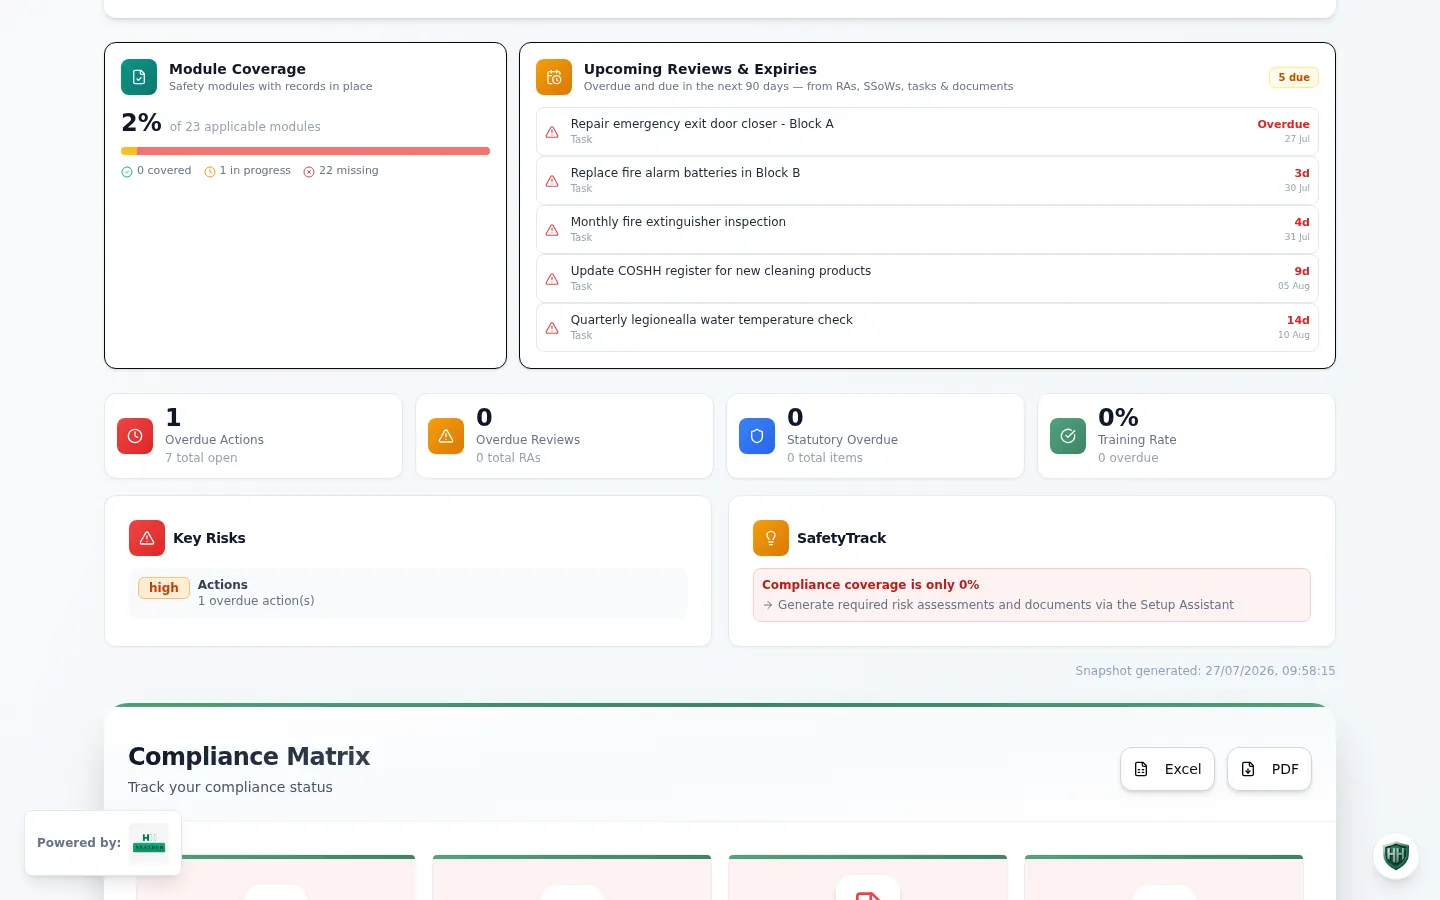Open the shield chat widget icon
The image size is (1440, 900).
click(x=1396, y=856)
